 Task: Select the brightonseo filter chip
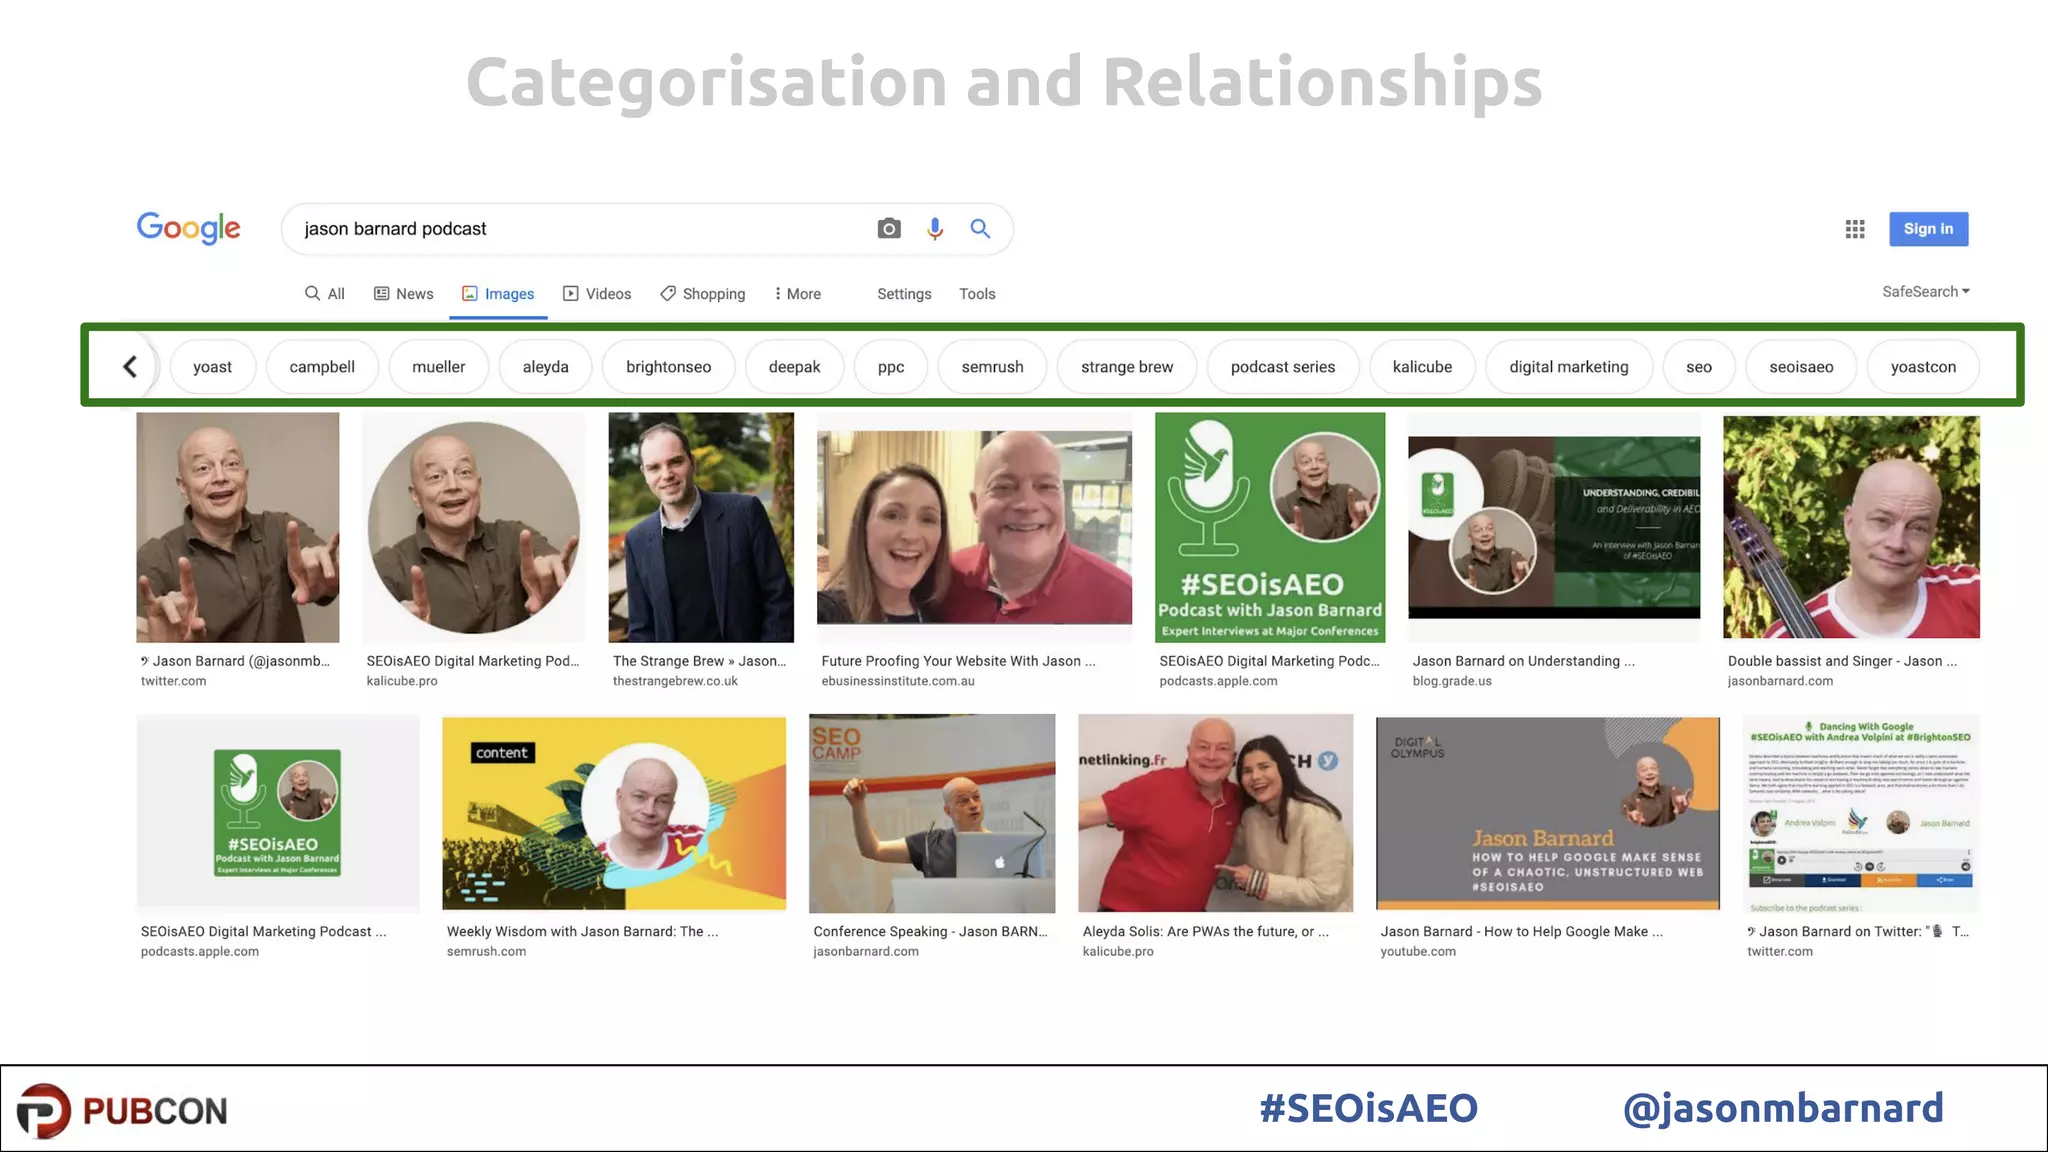[x=668, y=367]
